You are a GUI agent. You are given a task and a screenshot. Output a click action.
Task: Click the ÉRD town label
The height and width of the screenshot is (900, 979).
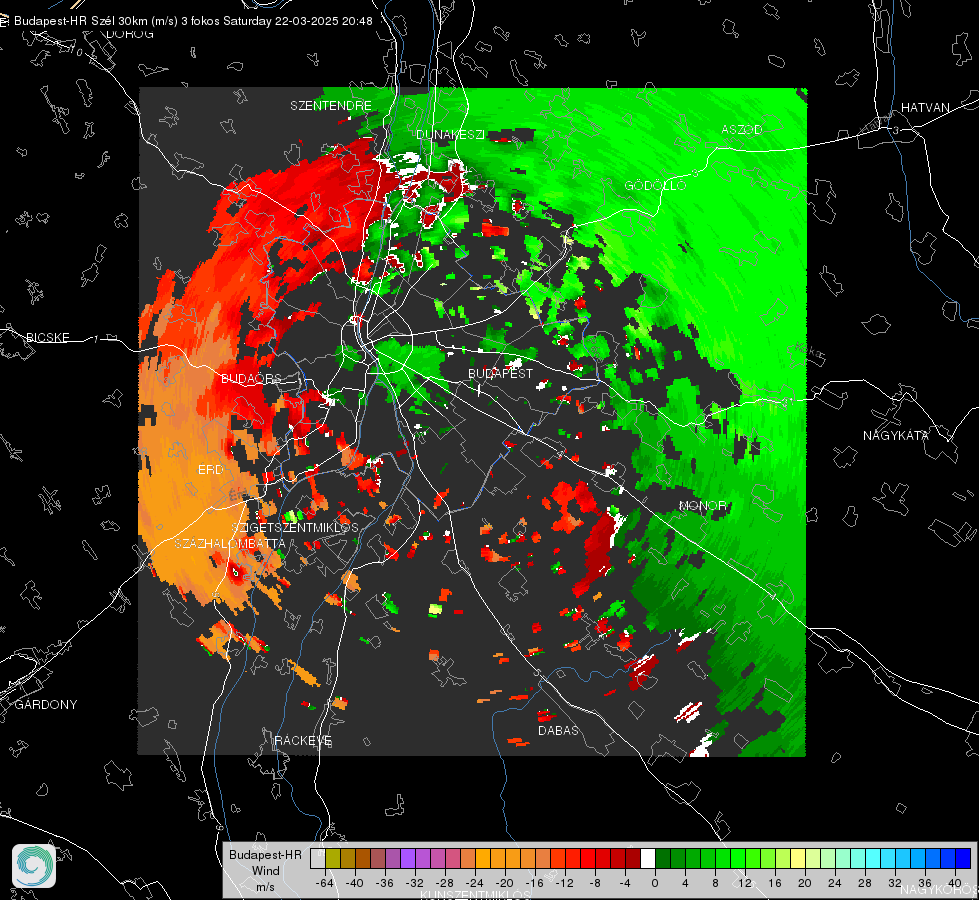click(x=210, y=470)
